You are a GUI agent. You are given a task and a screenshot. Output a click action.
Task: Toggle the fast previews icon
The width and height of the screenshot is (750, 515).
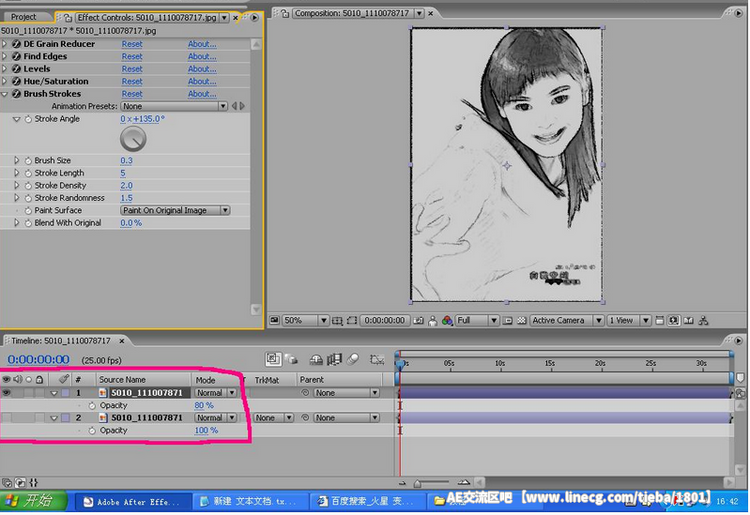click(674, 321)
